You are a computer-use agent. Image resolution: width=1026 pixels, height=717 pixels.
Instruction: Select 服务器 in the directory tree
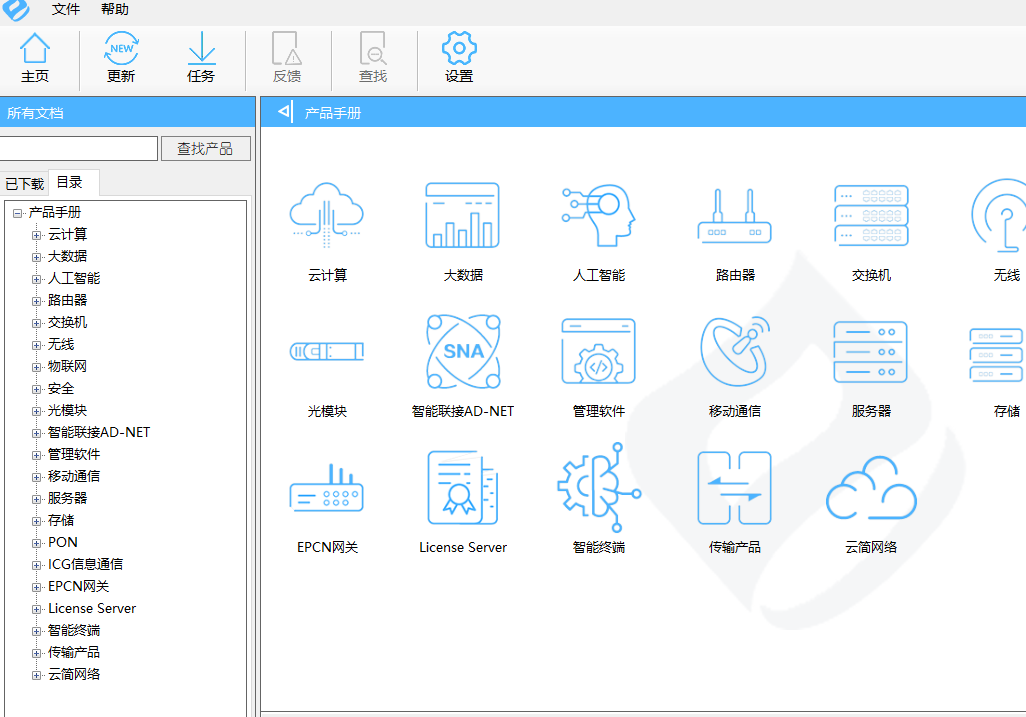pyautogui.click(x=67, y=498)
